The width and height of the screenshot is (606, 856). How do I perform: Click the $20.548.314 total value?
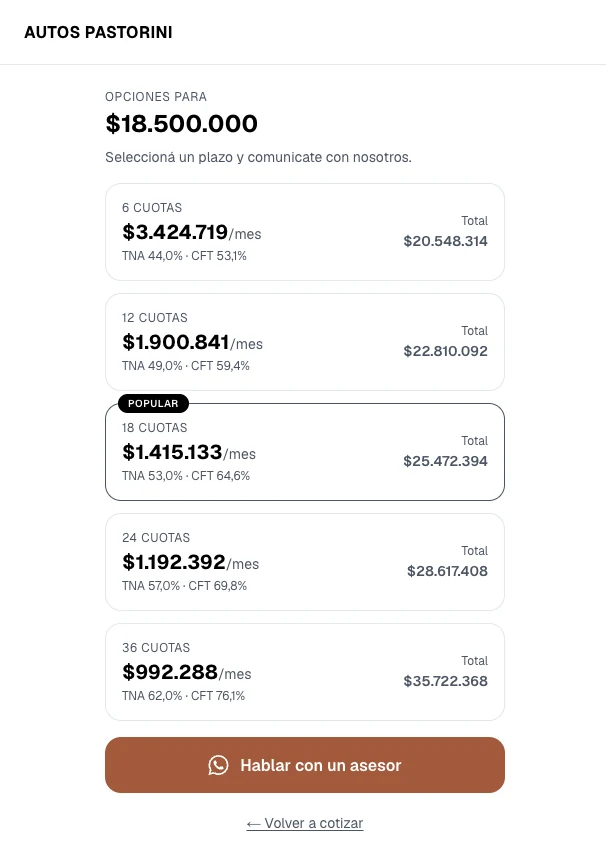[445, 241]
